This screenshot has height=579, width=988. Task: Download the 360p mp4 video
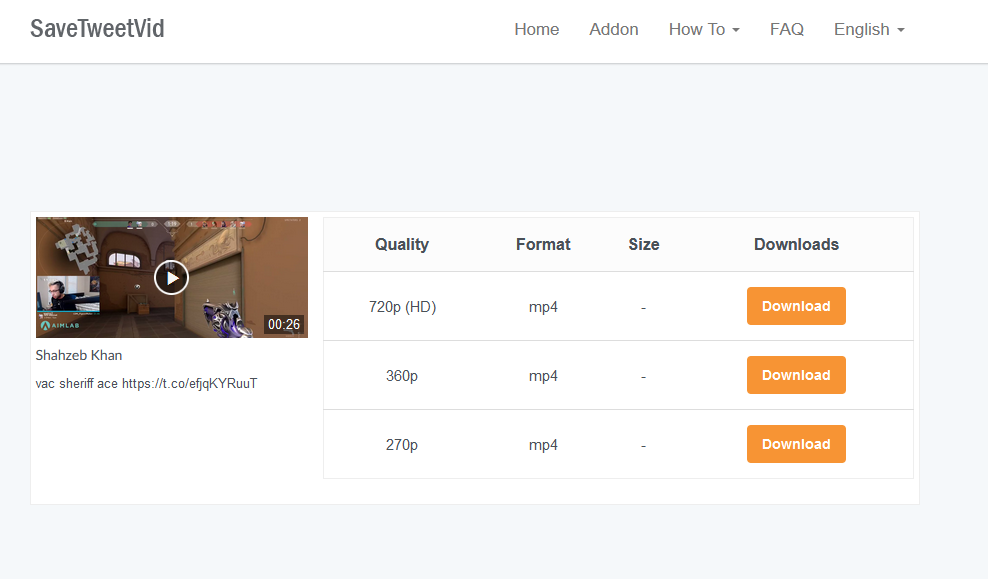(796, 375)
